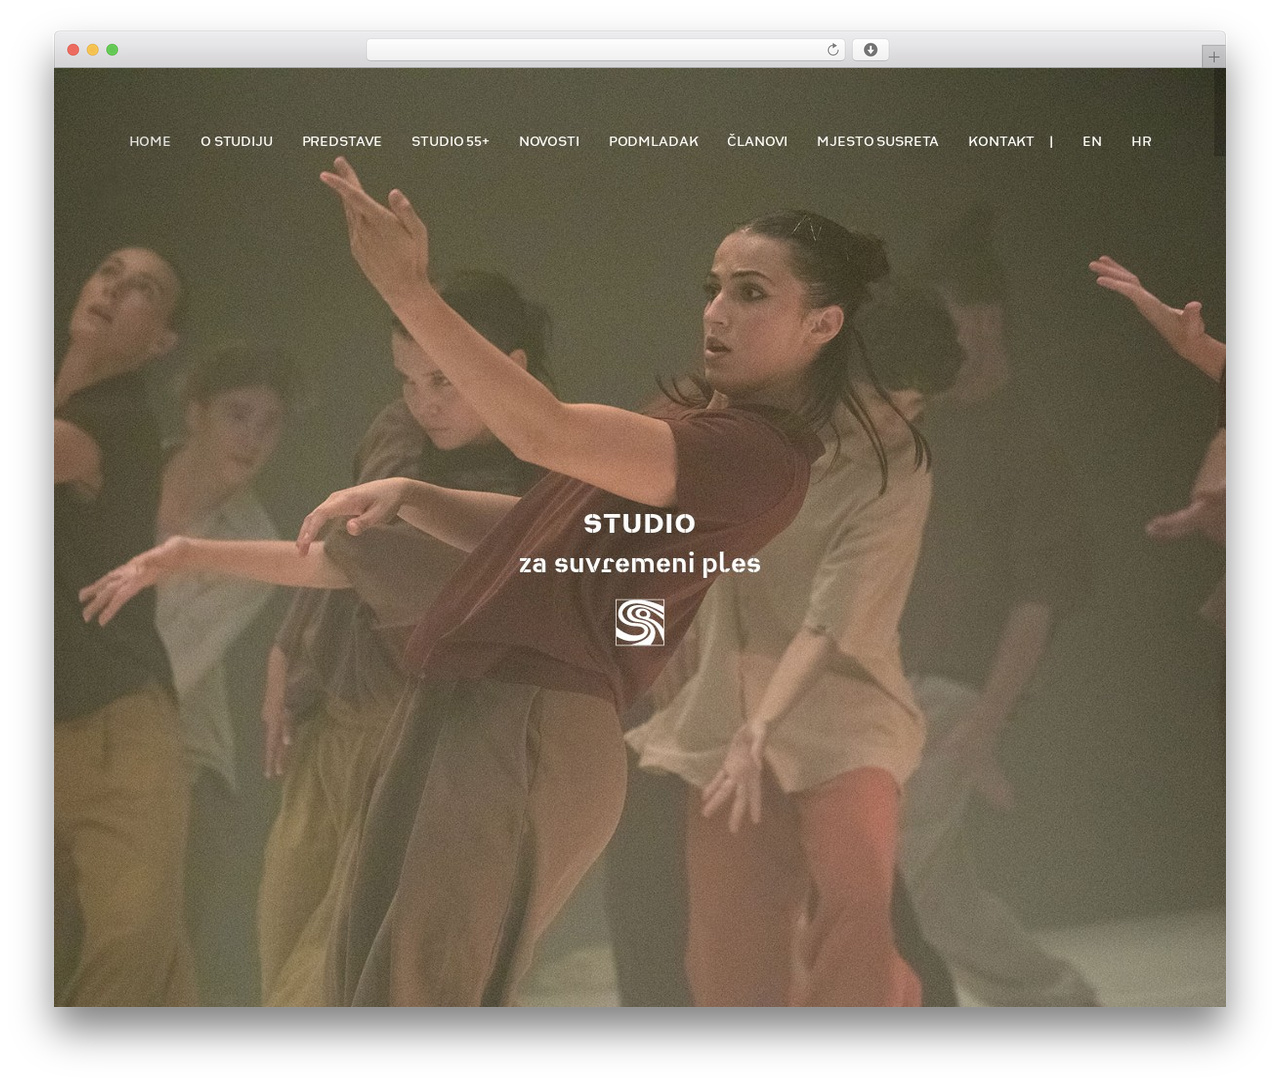Click the download arrow icon
The height and width of the screenshot is (1084, 1280).
[x=870, y=49]
